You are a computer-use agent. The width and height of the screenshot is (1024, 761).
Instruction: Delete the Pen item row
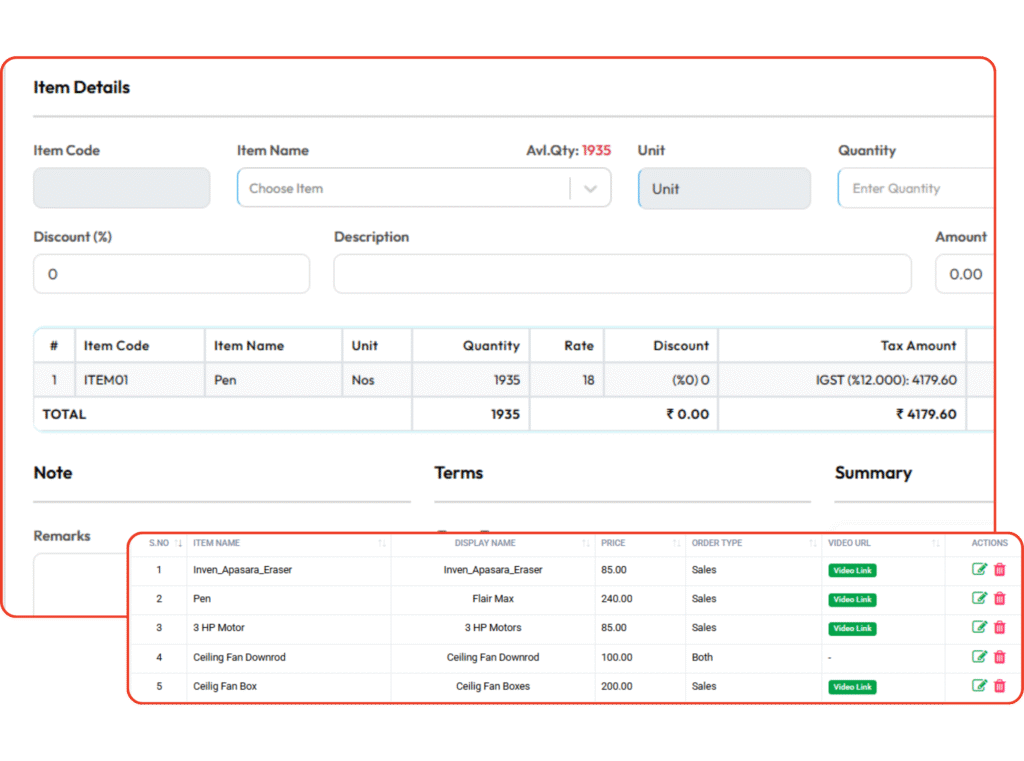point(1000,599)
